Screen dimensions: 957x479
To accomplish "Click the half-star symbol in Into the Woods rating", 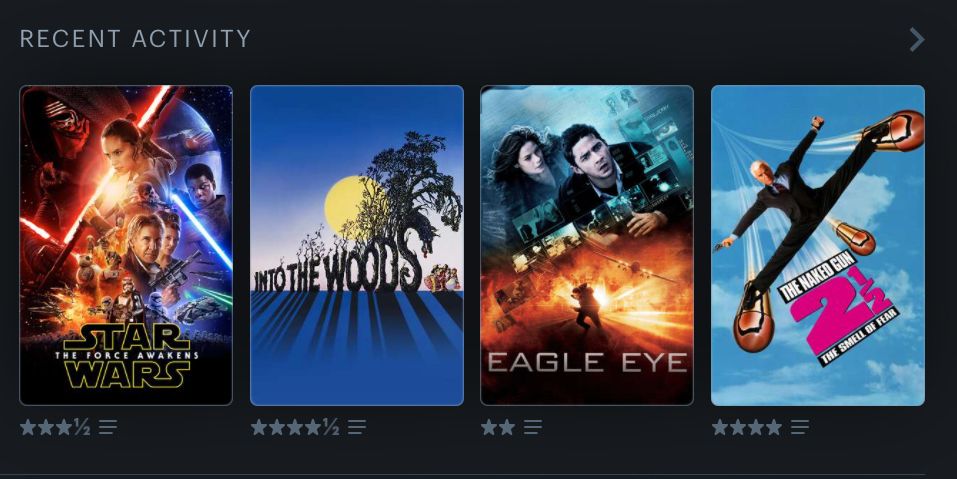I will point(331,427).
